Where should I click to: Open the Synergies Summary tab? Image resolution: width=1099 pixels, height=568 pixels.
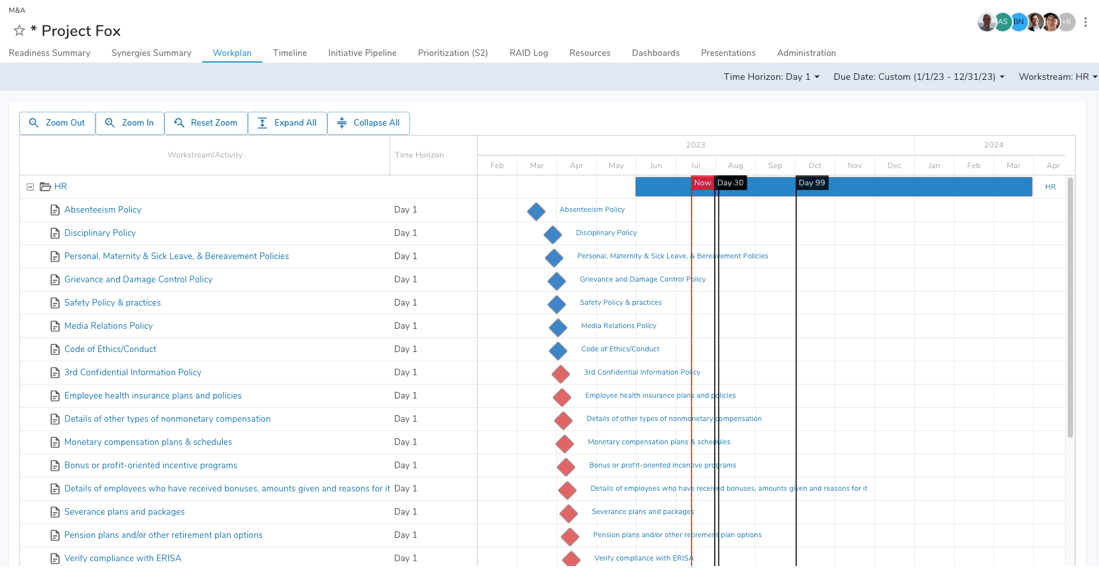pyautogui.click(x=151, y=53)
